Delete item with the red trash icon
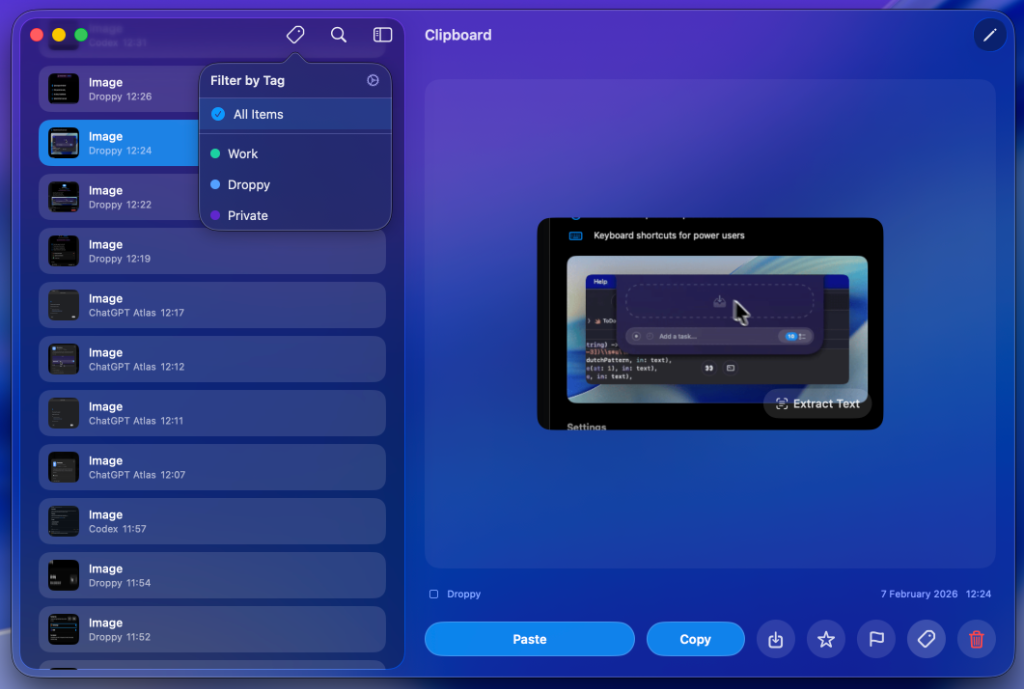This screenshot has width=1024, height=689. (x=977, y=639)
